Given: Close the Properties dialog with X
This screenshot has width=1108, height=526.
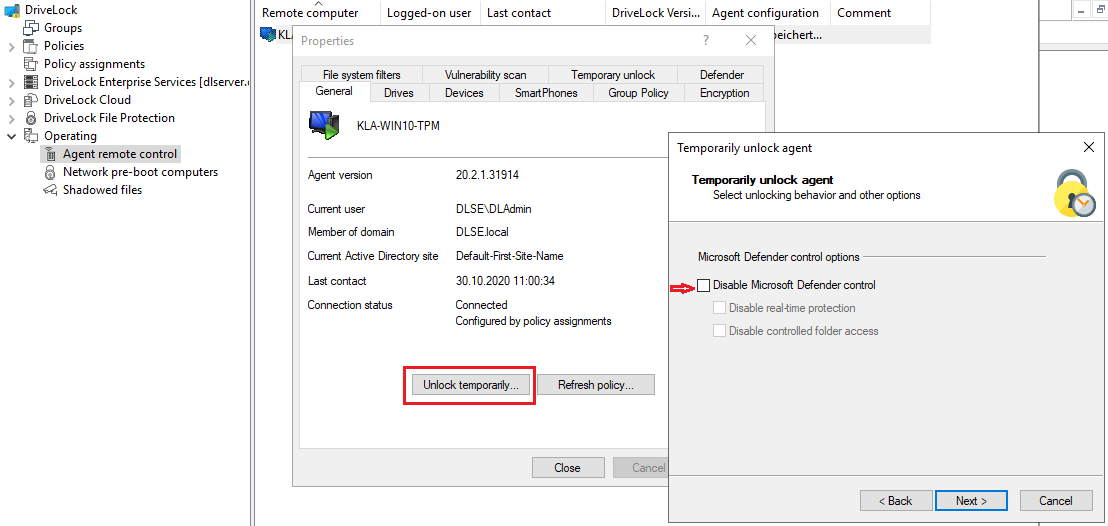Looking at the screenshot, I should point(750,41).
